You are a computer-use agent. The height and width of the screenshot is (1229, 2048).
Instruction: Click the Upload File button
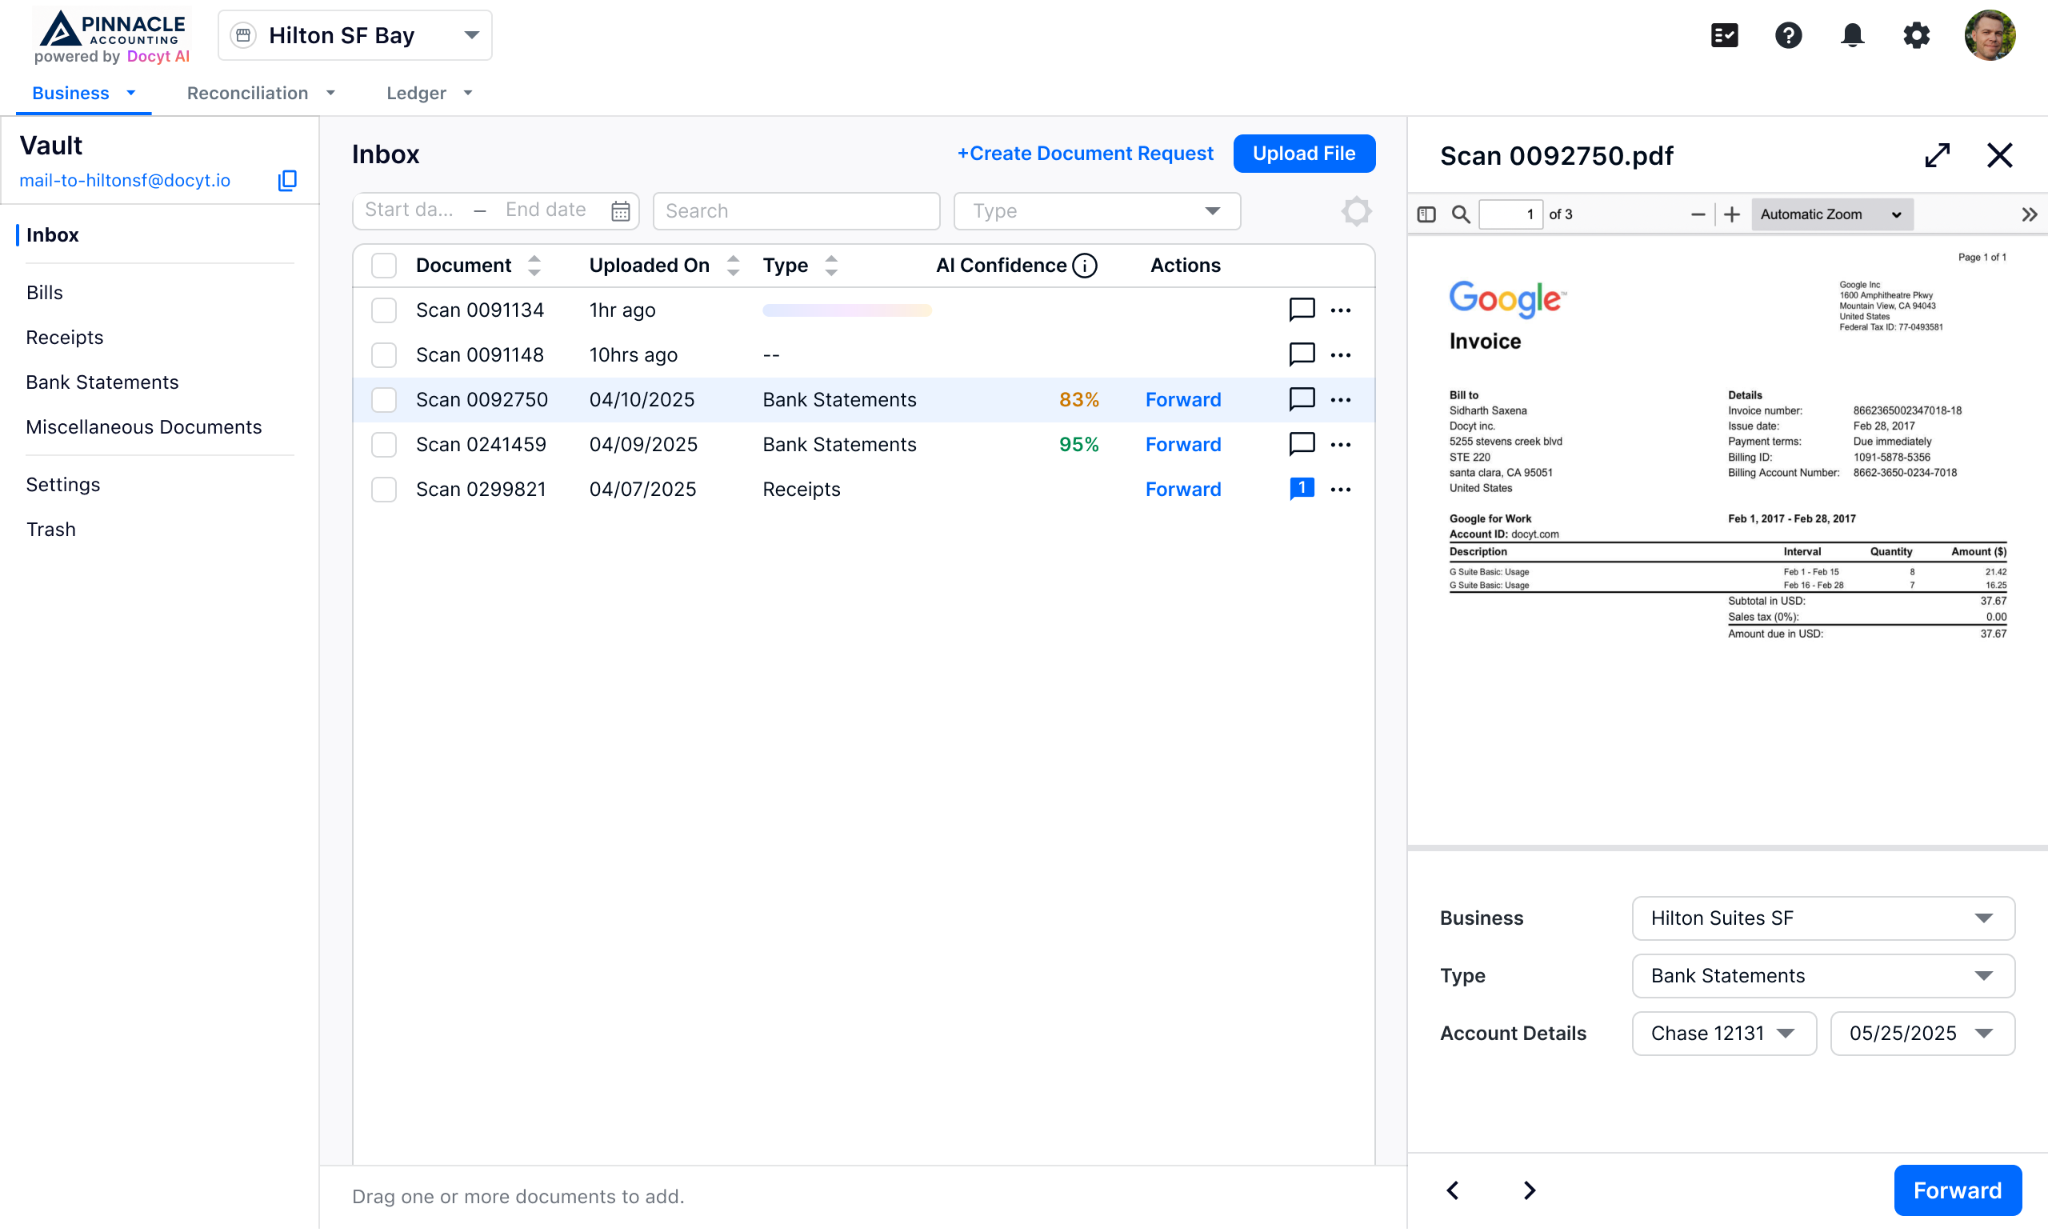pos(1304,153)
